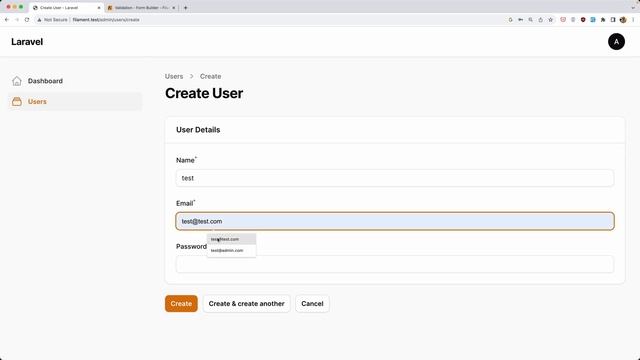The image size is (640, 360).
Task: Open the user avatar menu 'A'
Action: pos(616,42)
